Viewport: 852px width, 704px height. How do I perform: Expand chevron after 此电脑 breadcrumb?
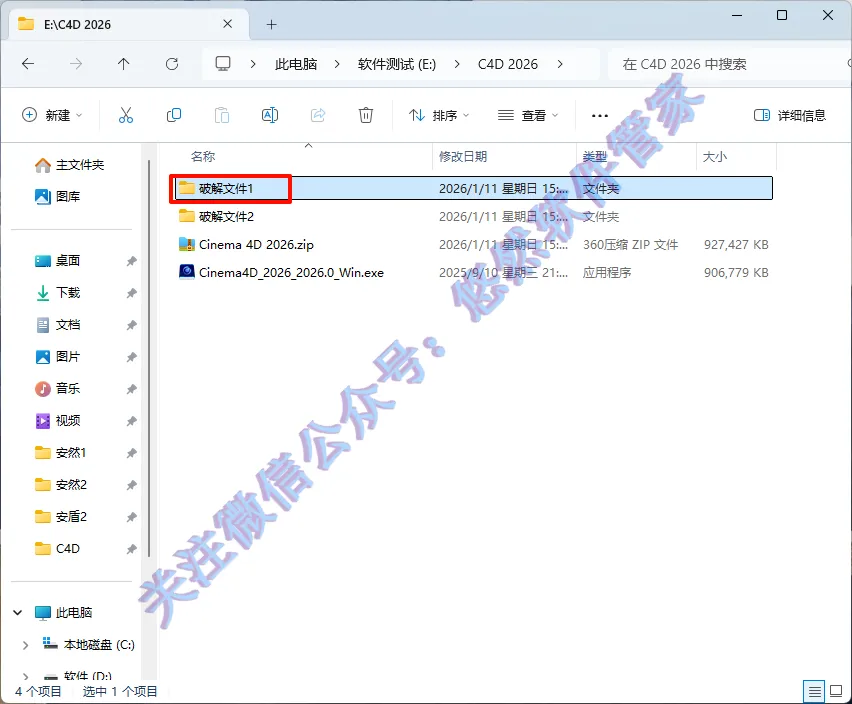point(337,64)
